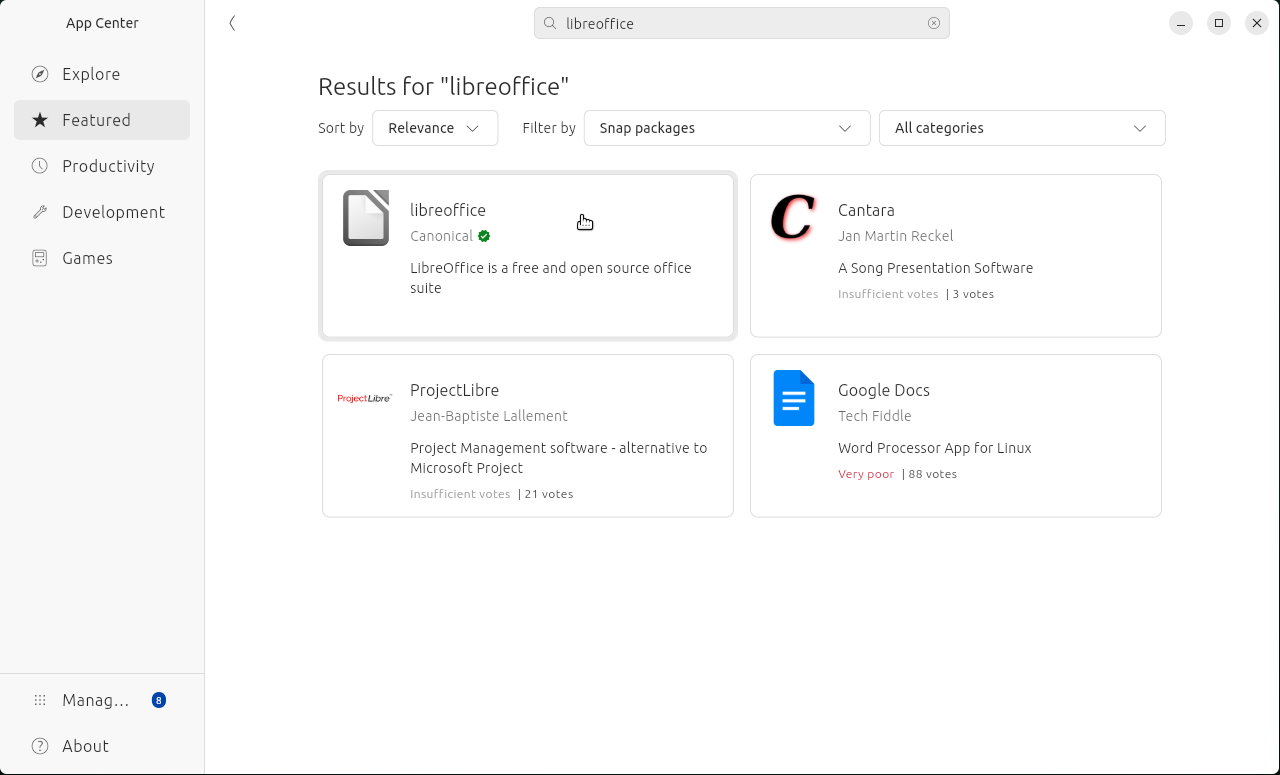This screenshot has height=775, width=1280.
Task: Click the ProjectLibre logo
Action: (x=365, y=398)
